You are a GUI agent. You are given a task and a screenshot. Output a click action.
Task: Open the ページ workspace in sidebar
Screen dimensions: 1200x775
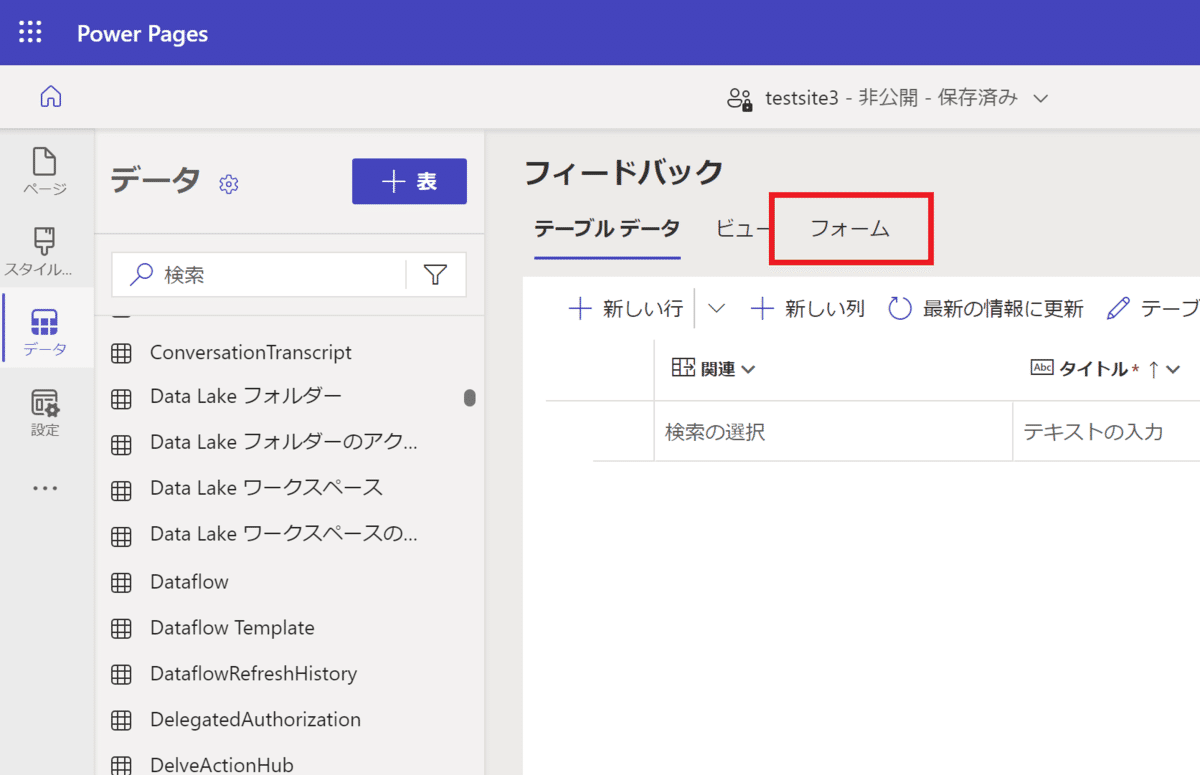[45, 172]
